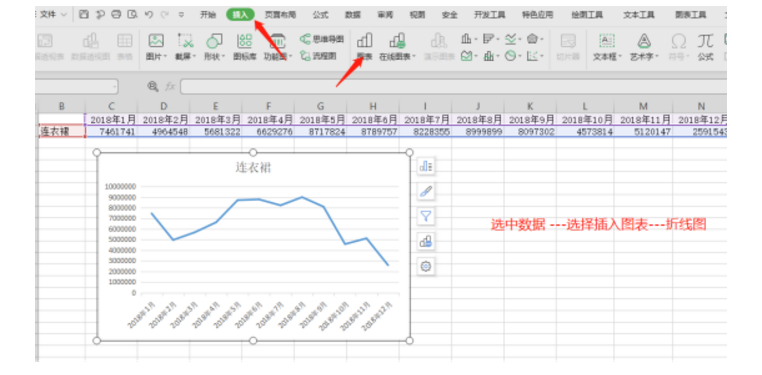
Task: Click the 图表 chart button
Action: click(x=364, y=47)
